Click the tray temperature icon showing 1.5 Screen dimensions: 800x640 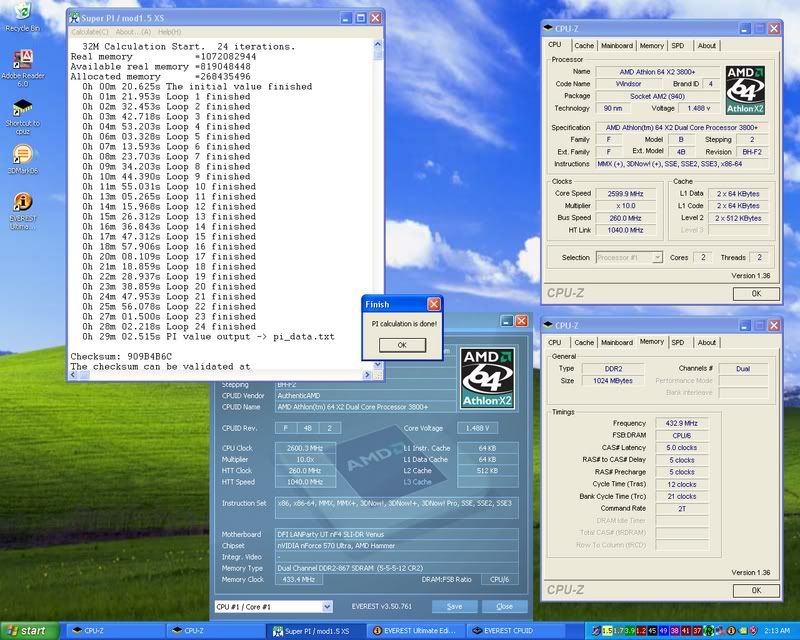(x=607, y=631)
